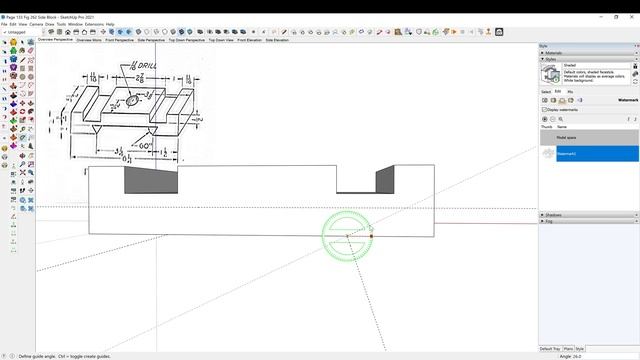
Task: Open Face settings in Styles Edit
Action: click(553, 100)
